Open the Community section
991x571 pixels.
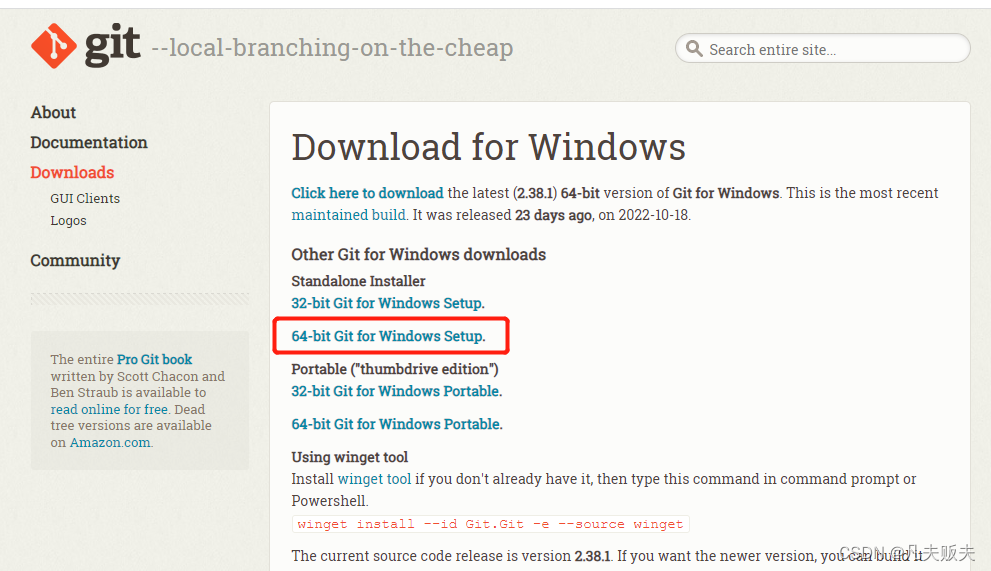click(x=75, y=261)
